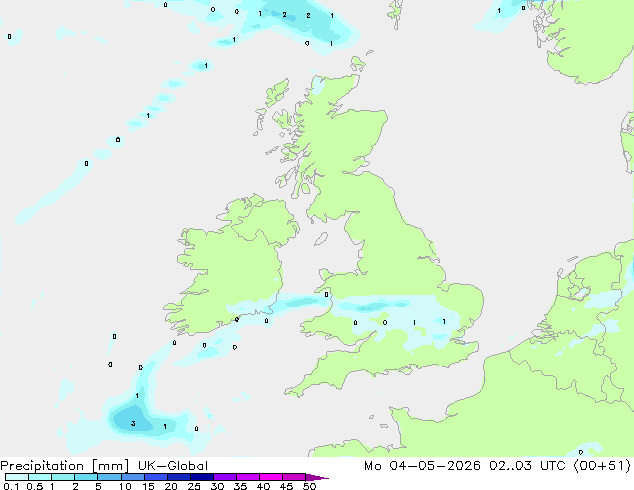The image size is (634, 490).
Task: Click the arrow tip at the legend's end
Action: (x=317, y=478)
